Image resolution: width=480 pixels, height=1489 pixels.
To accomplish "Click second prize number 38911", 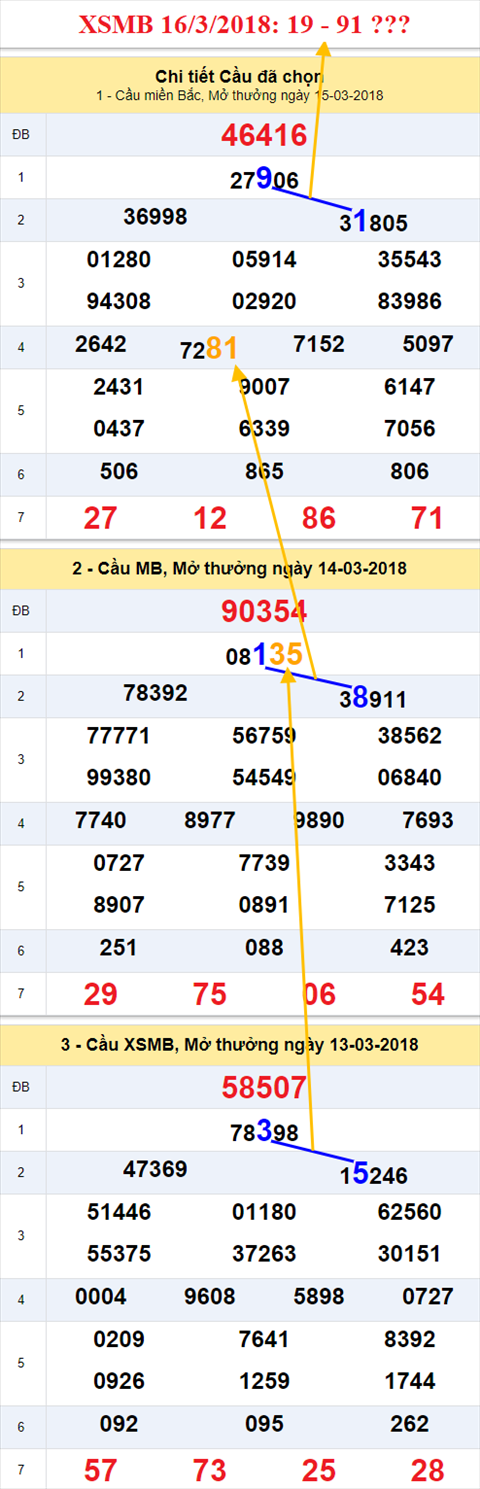I will (373, 699).
